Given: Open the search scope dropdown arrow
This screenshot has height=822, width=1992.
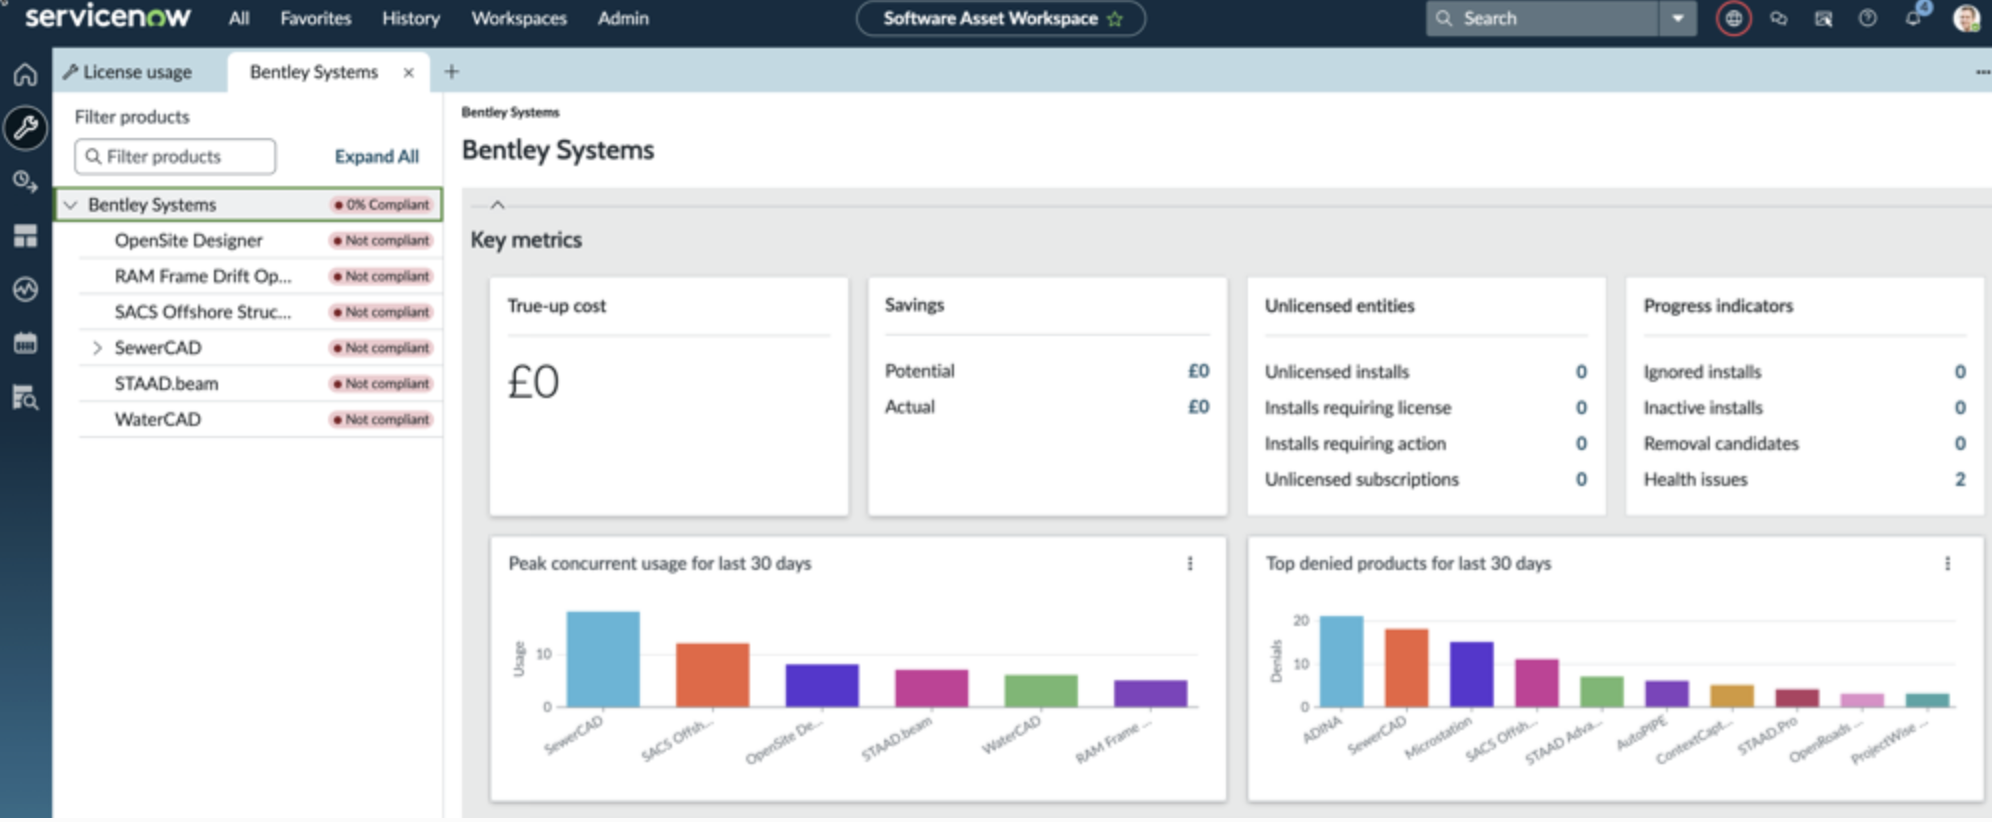Looking at the screenshot, I should click(x=1678, y=18).
